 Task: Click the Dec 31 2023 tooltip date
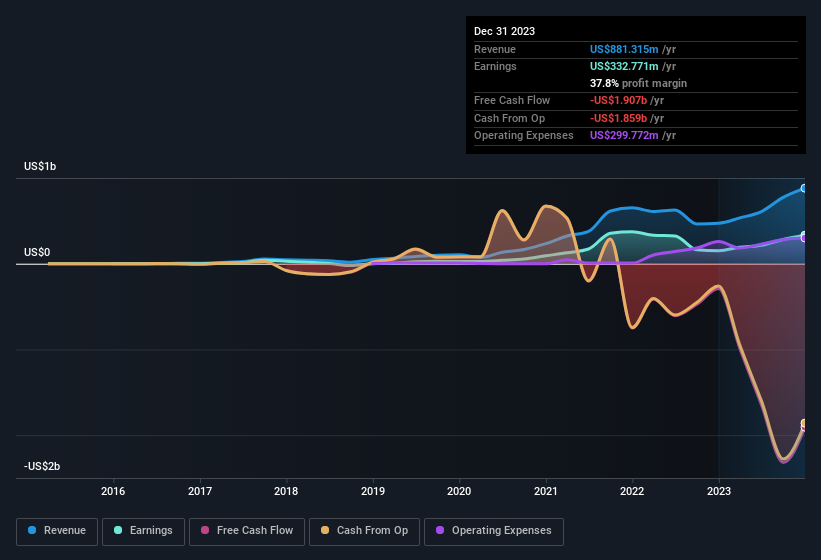(x=504, y=31)
